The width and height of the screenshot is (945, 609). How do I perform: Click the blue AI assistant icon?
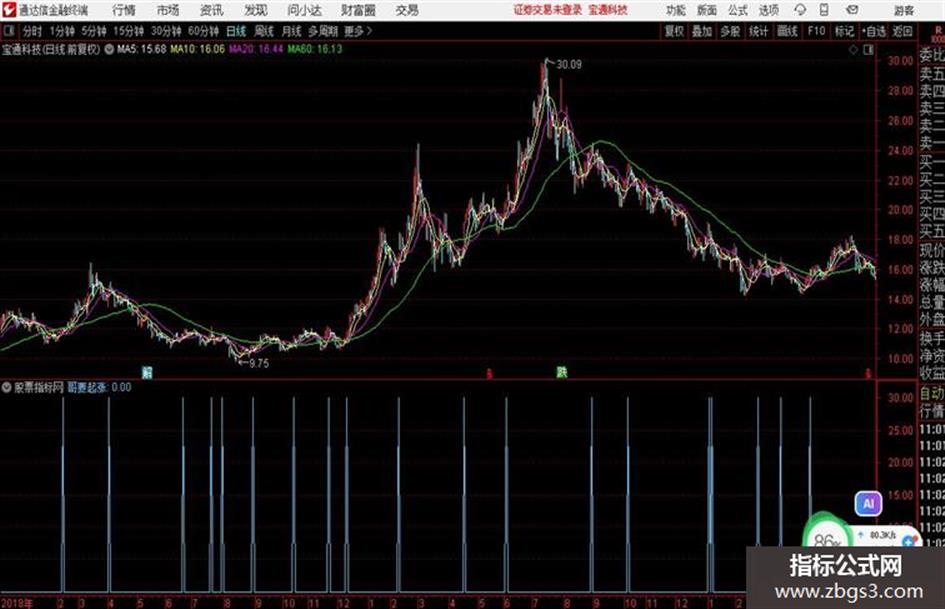point(868,503)
